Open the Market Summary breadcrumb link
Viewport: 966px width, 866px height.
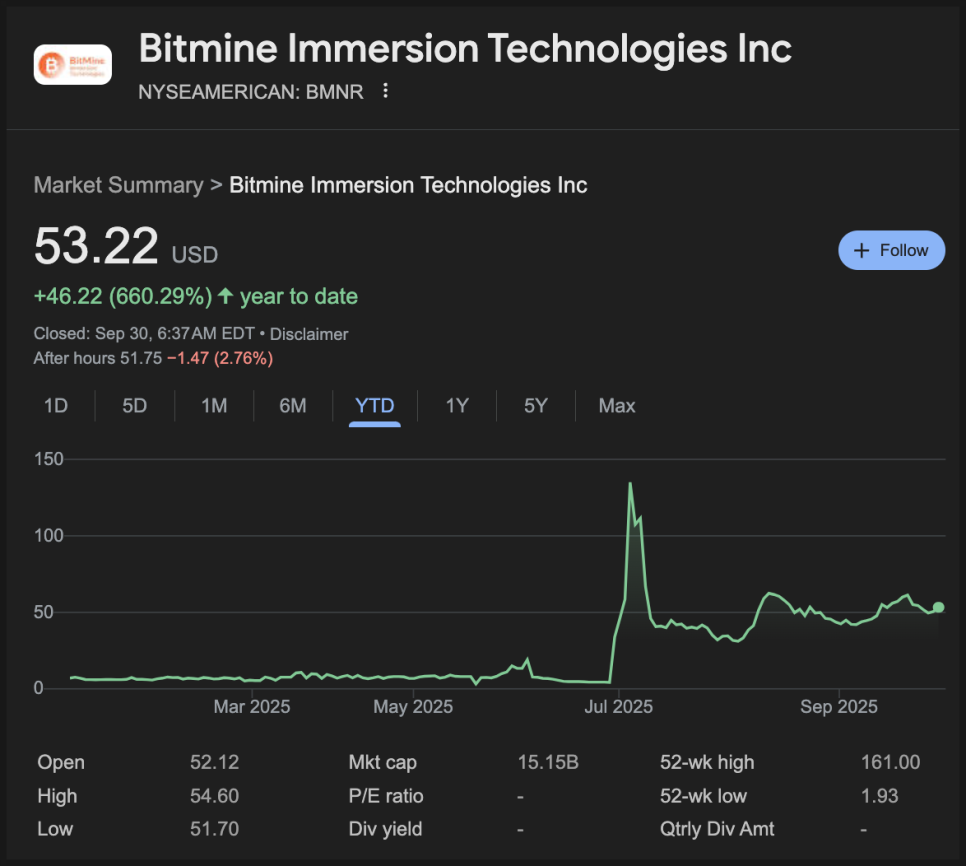point(118,185)
